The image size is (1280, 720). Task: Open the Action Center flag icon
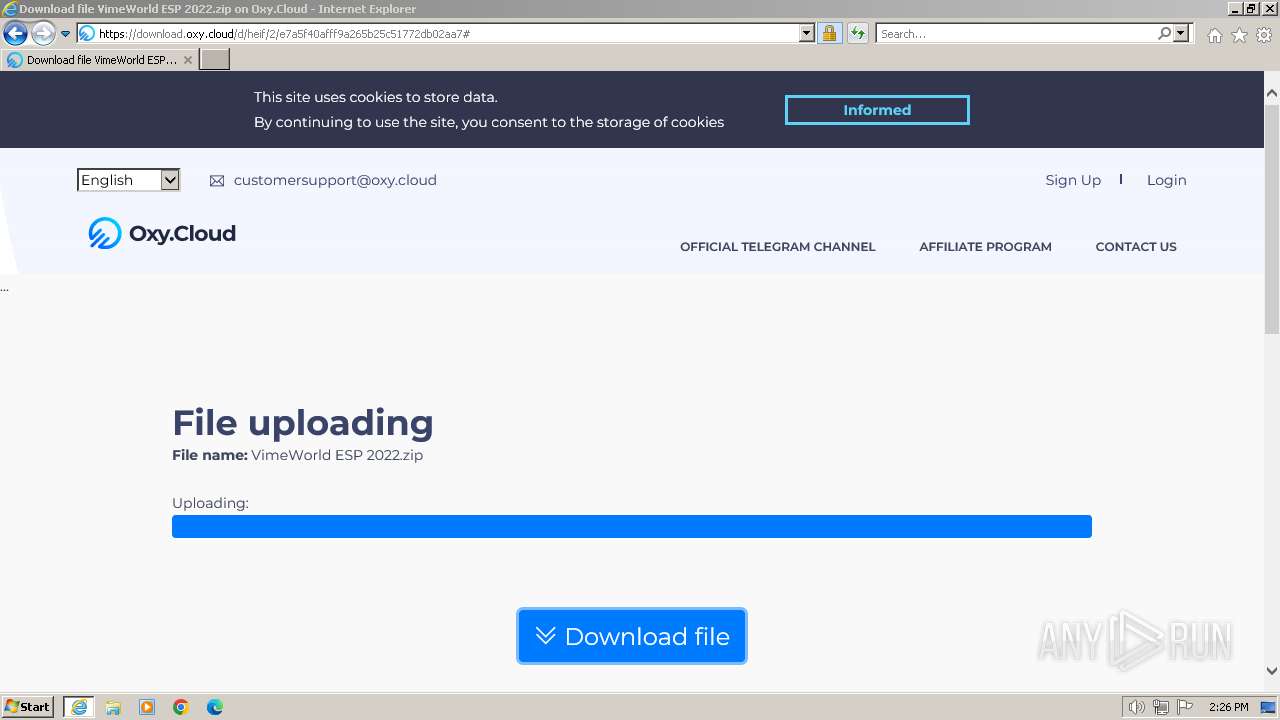pos(1185,707)
